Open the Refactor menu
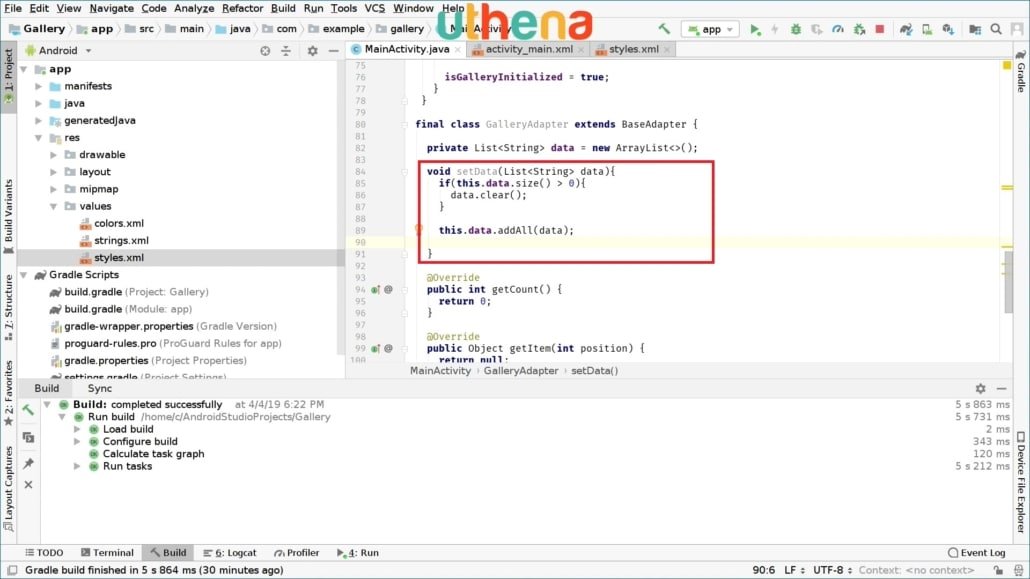The image size is (1030, 579). (x=242, y=9)
